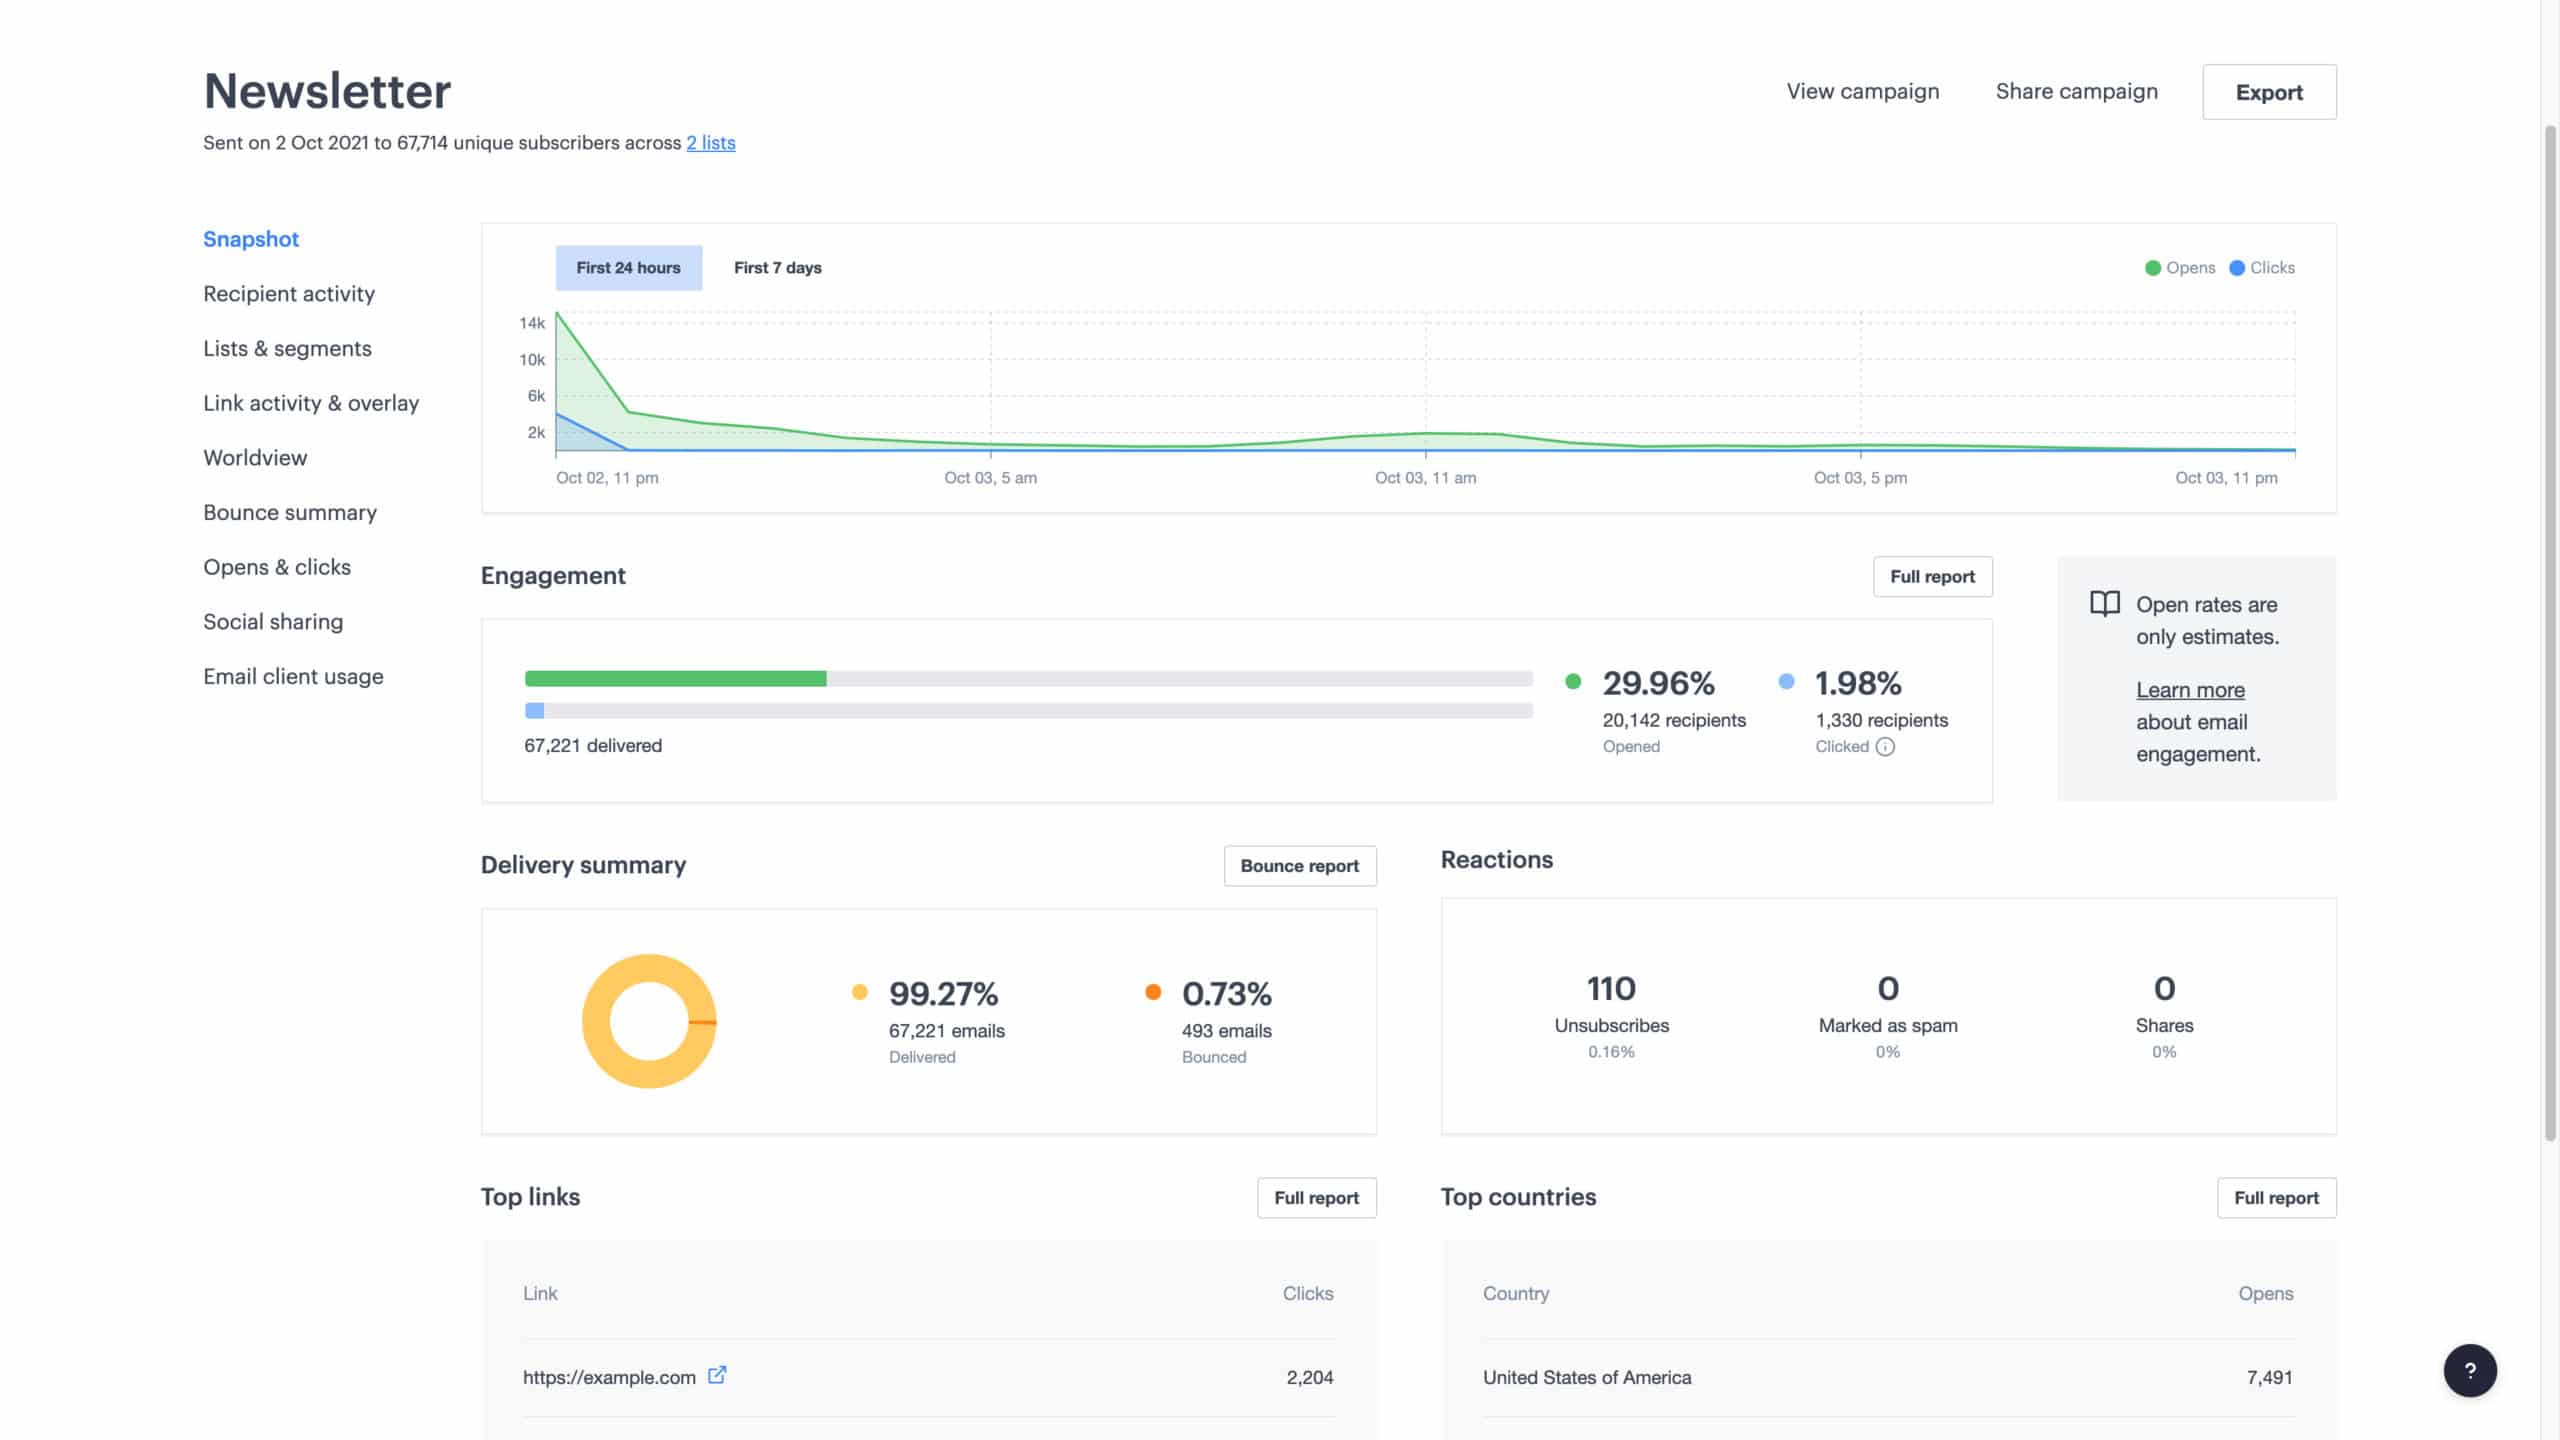Open the help question mark button
This screenshot has width=2560, height=1440.
[x=2469, y=1370]
